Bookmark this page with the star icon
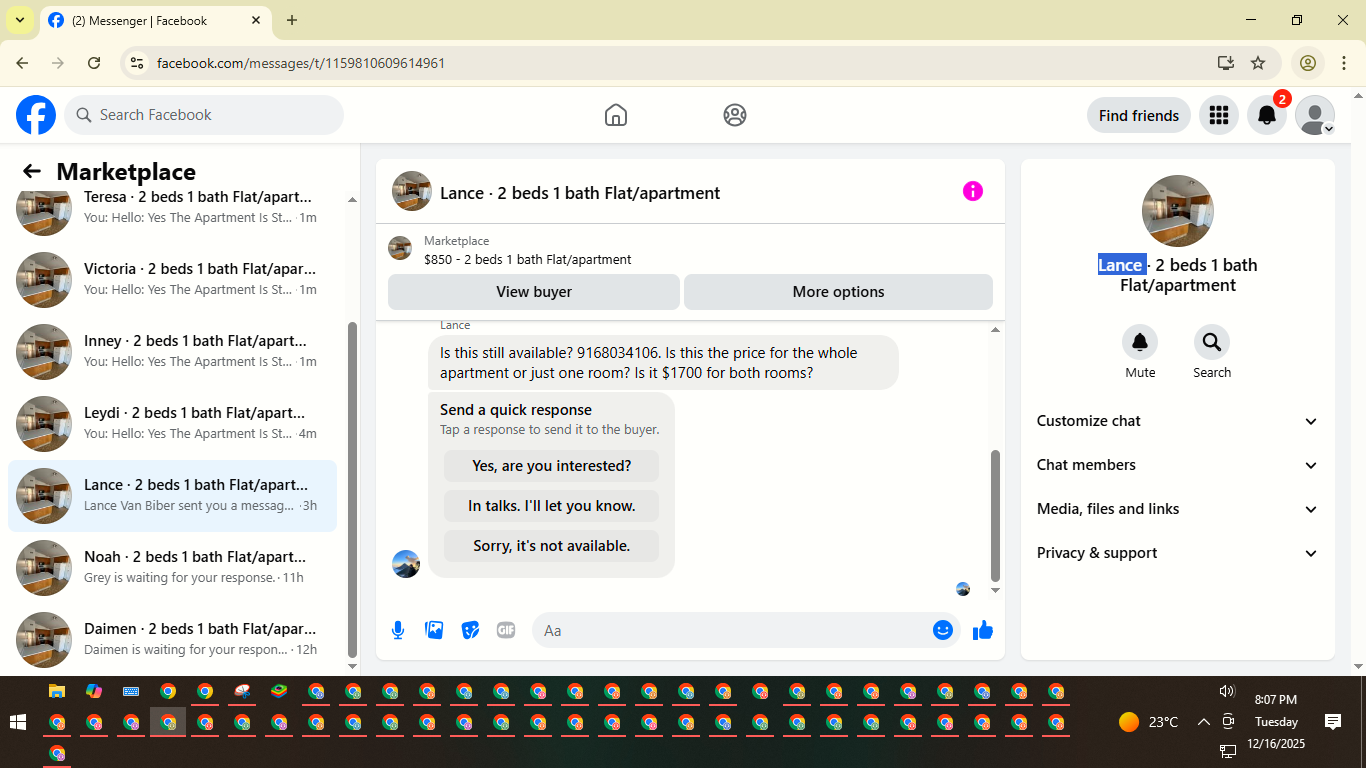 point(1258,63)
